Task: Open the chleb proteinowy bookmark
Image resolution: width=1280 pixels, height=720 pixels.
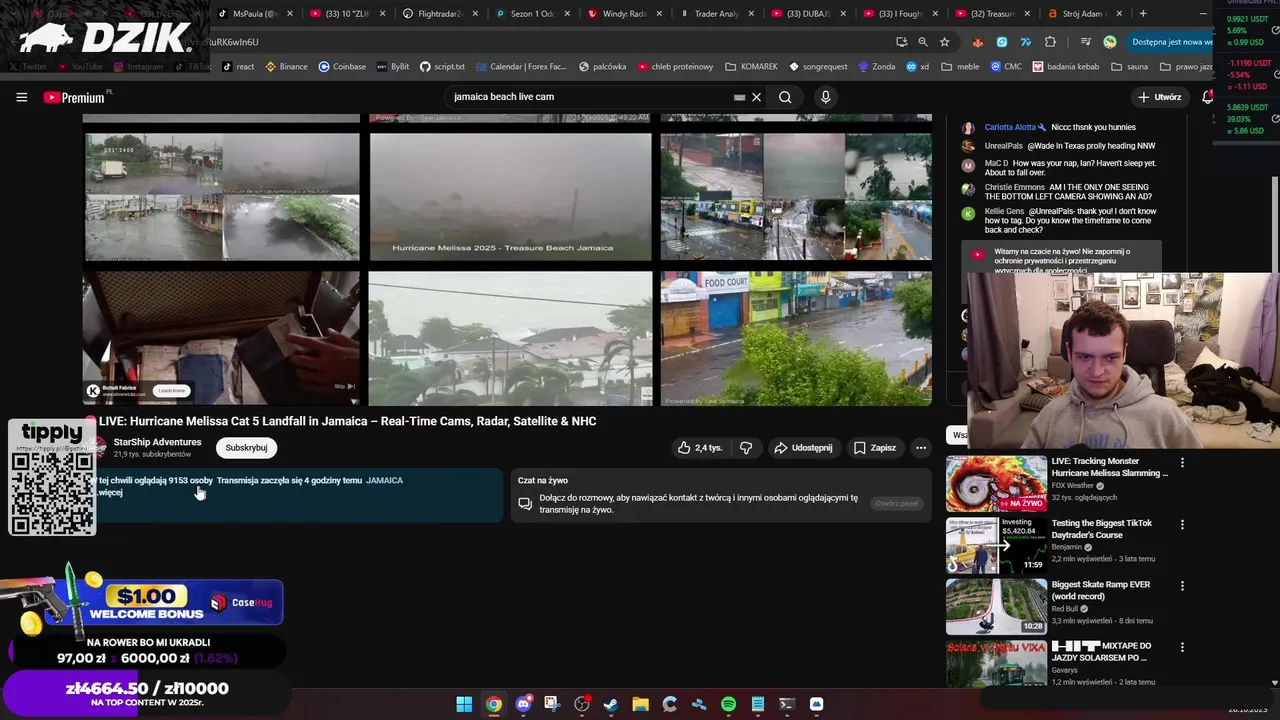Action: pyautogui.click(x=675, y=67)
